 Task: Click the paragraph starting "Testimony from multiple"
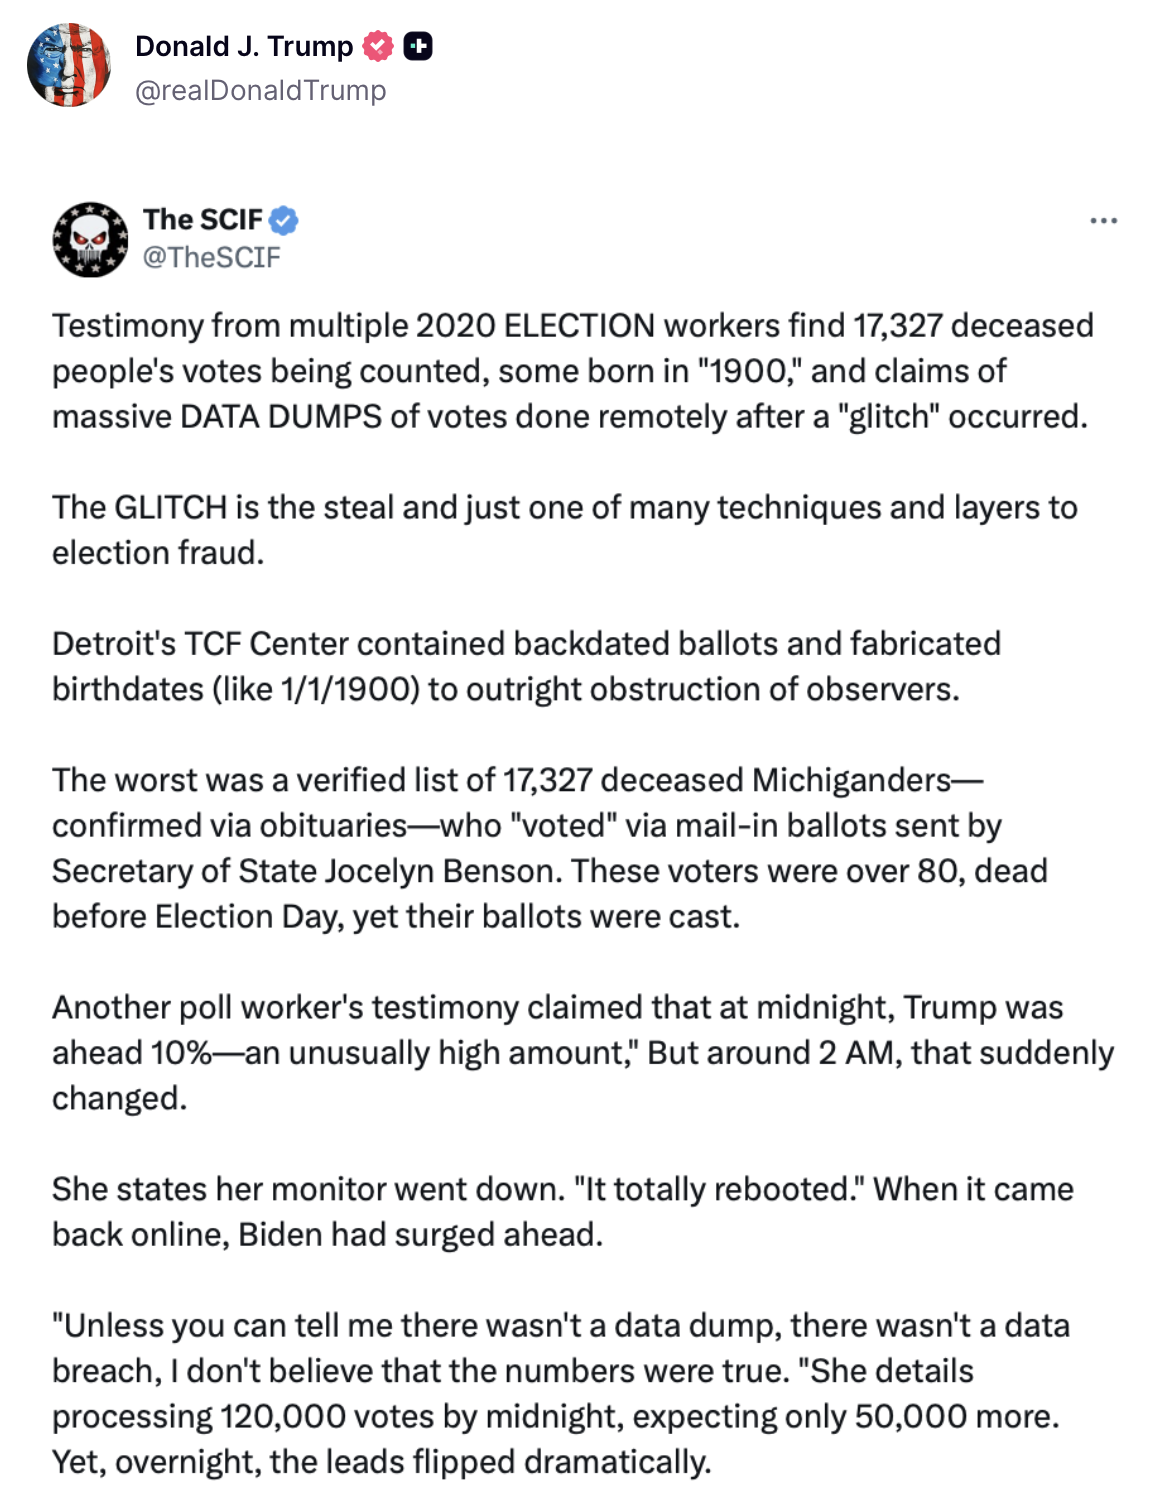(x=572, y=371)
